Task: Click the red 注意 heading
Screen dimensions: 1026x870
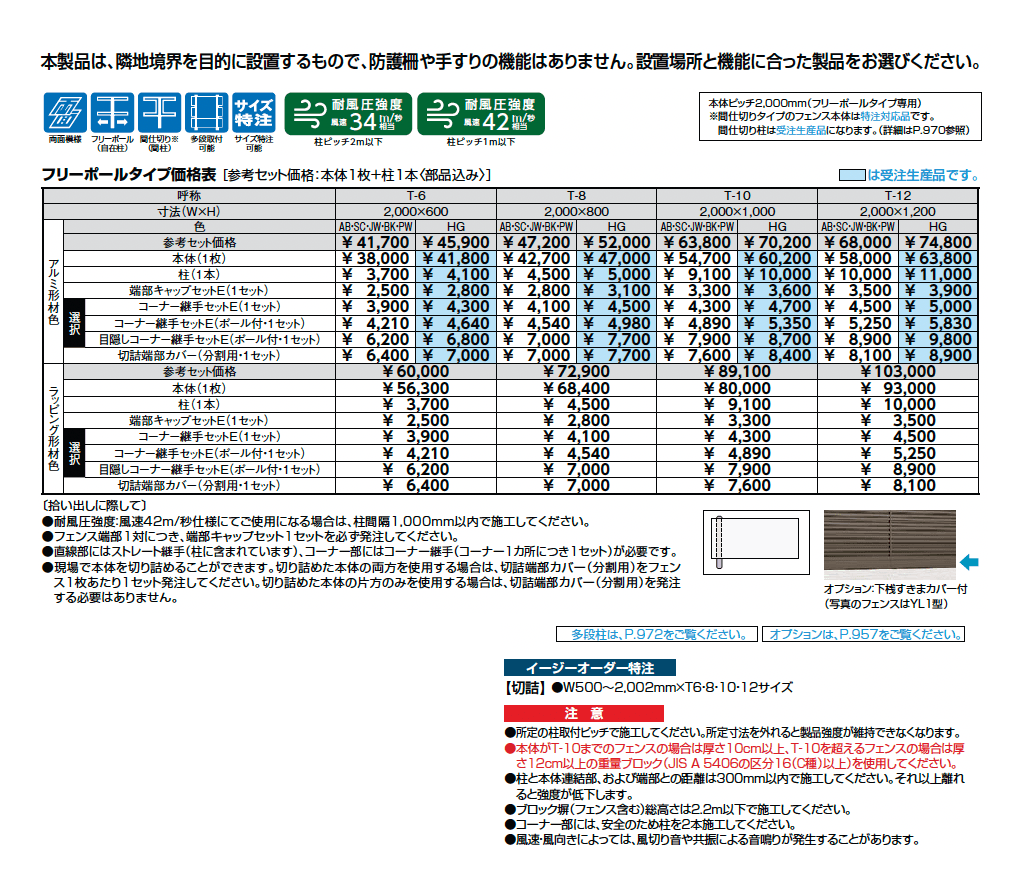Action: point(584,713)
